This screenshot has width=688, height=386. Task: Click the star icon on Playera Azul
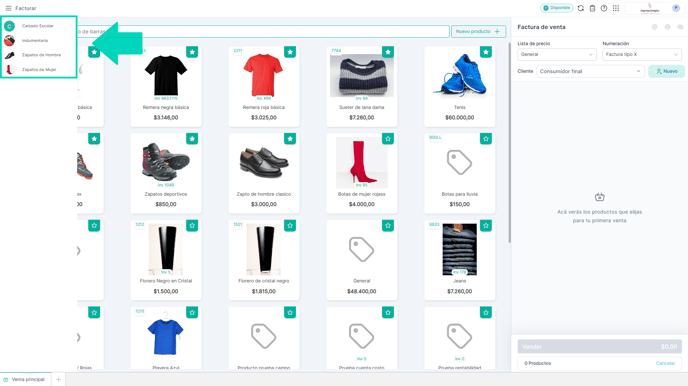coord(192,312)
